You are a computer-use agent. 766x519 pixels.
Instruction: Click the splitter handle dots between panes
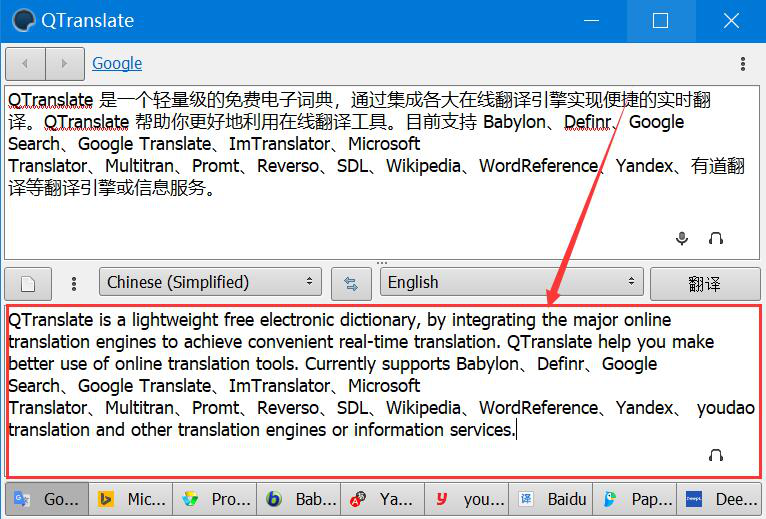click(x=382, y=263)
